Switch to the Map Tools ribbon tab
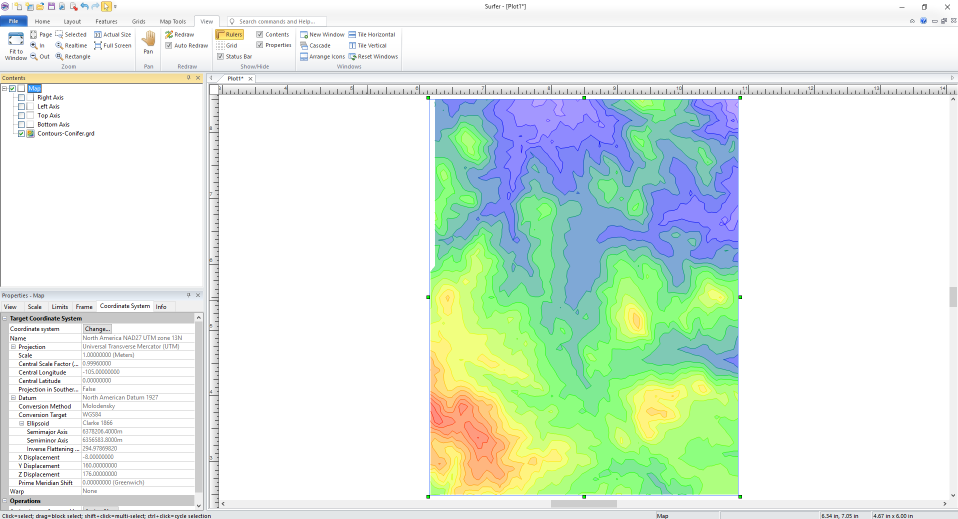The height and width of the screenshot is (519, 958). coord(173,21)
